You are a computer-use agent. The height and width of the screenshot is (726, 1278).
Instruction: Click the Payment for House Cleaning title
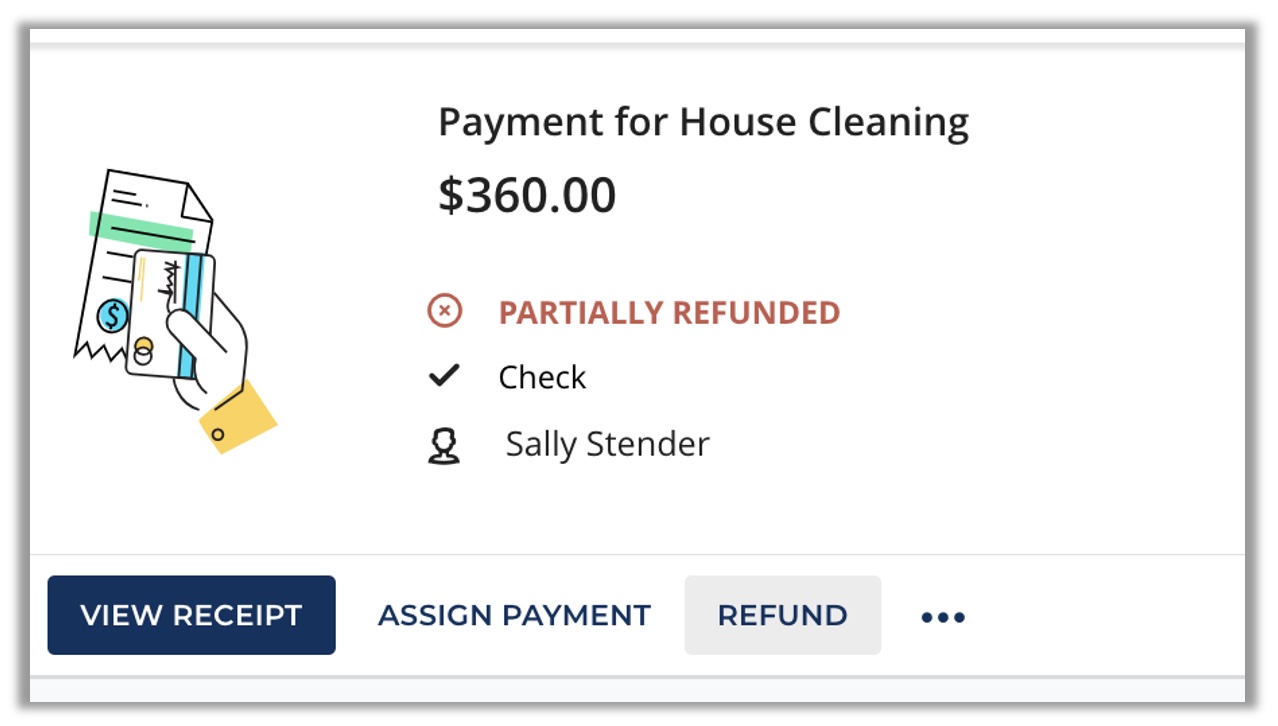703,122
